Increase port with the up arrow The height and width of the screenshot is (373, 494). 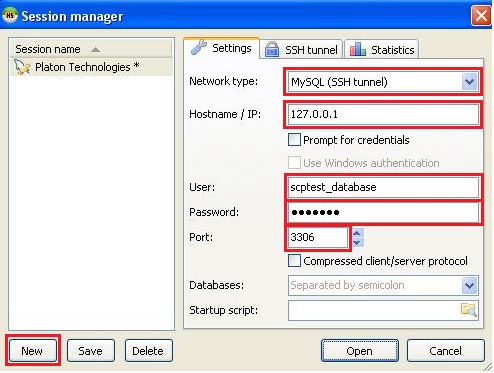click(357, 233)
